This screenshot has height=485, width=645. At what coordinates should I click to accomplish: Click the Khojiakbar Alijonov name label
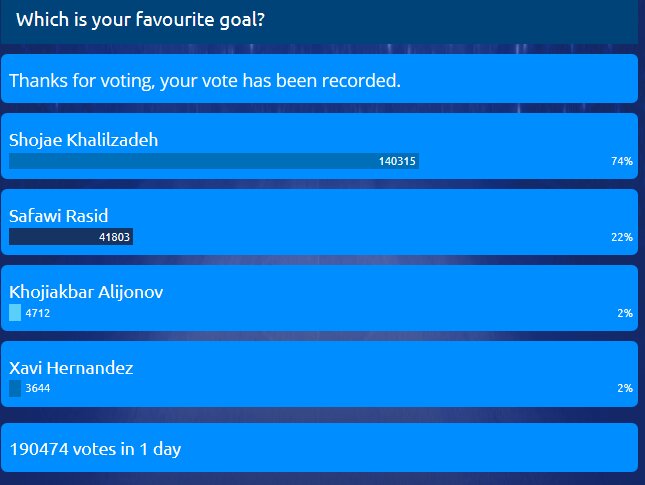[x=86, y=292]
